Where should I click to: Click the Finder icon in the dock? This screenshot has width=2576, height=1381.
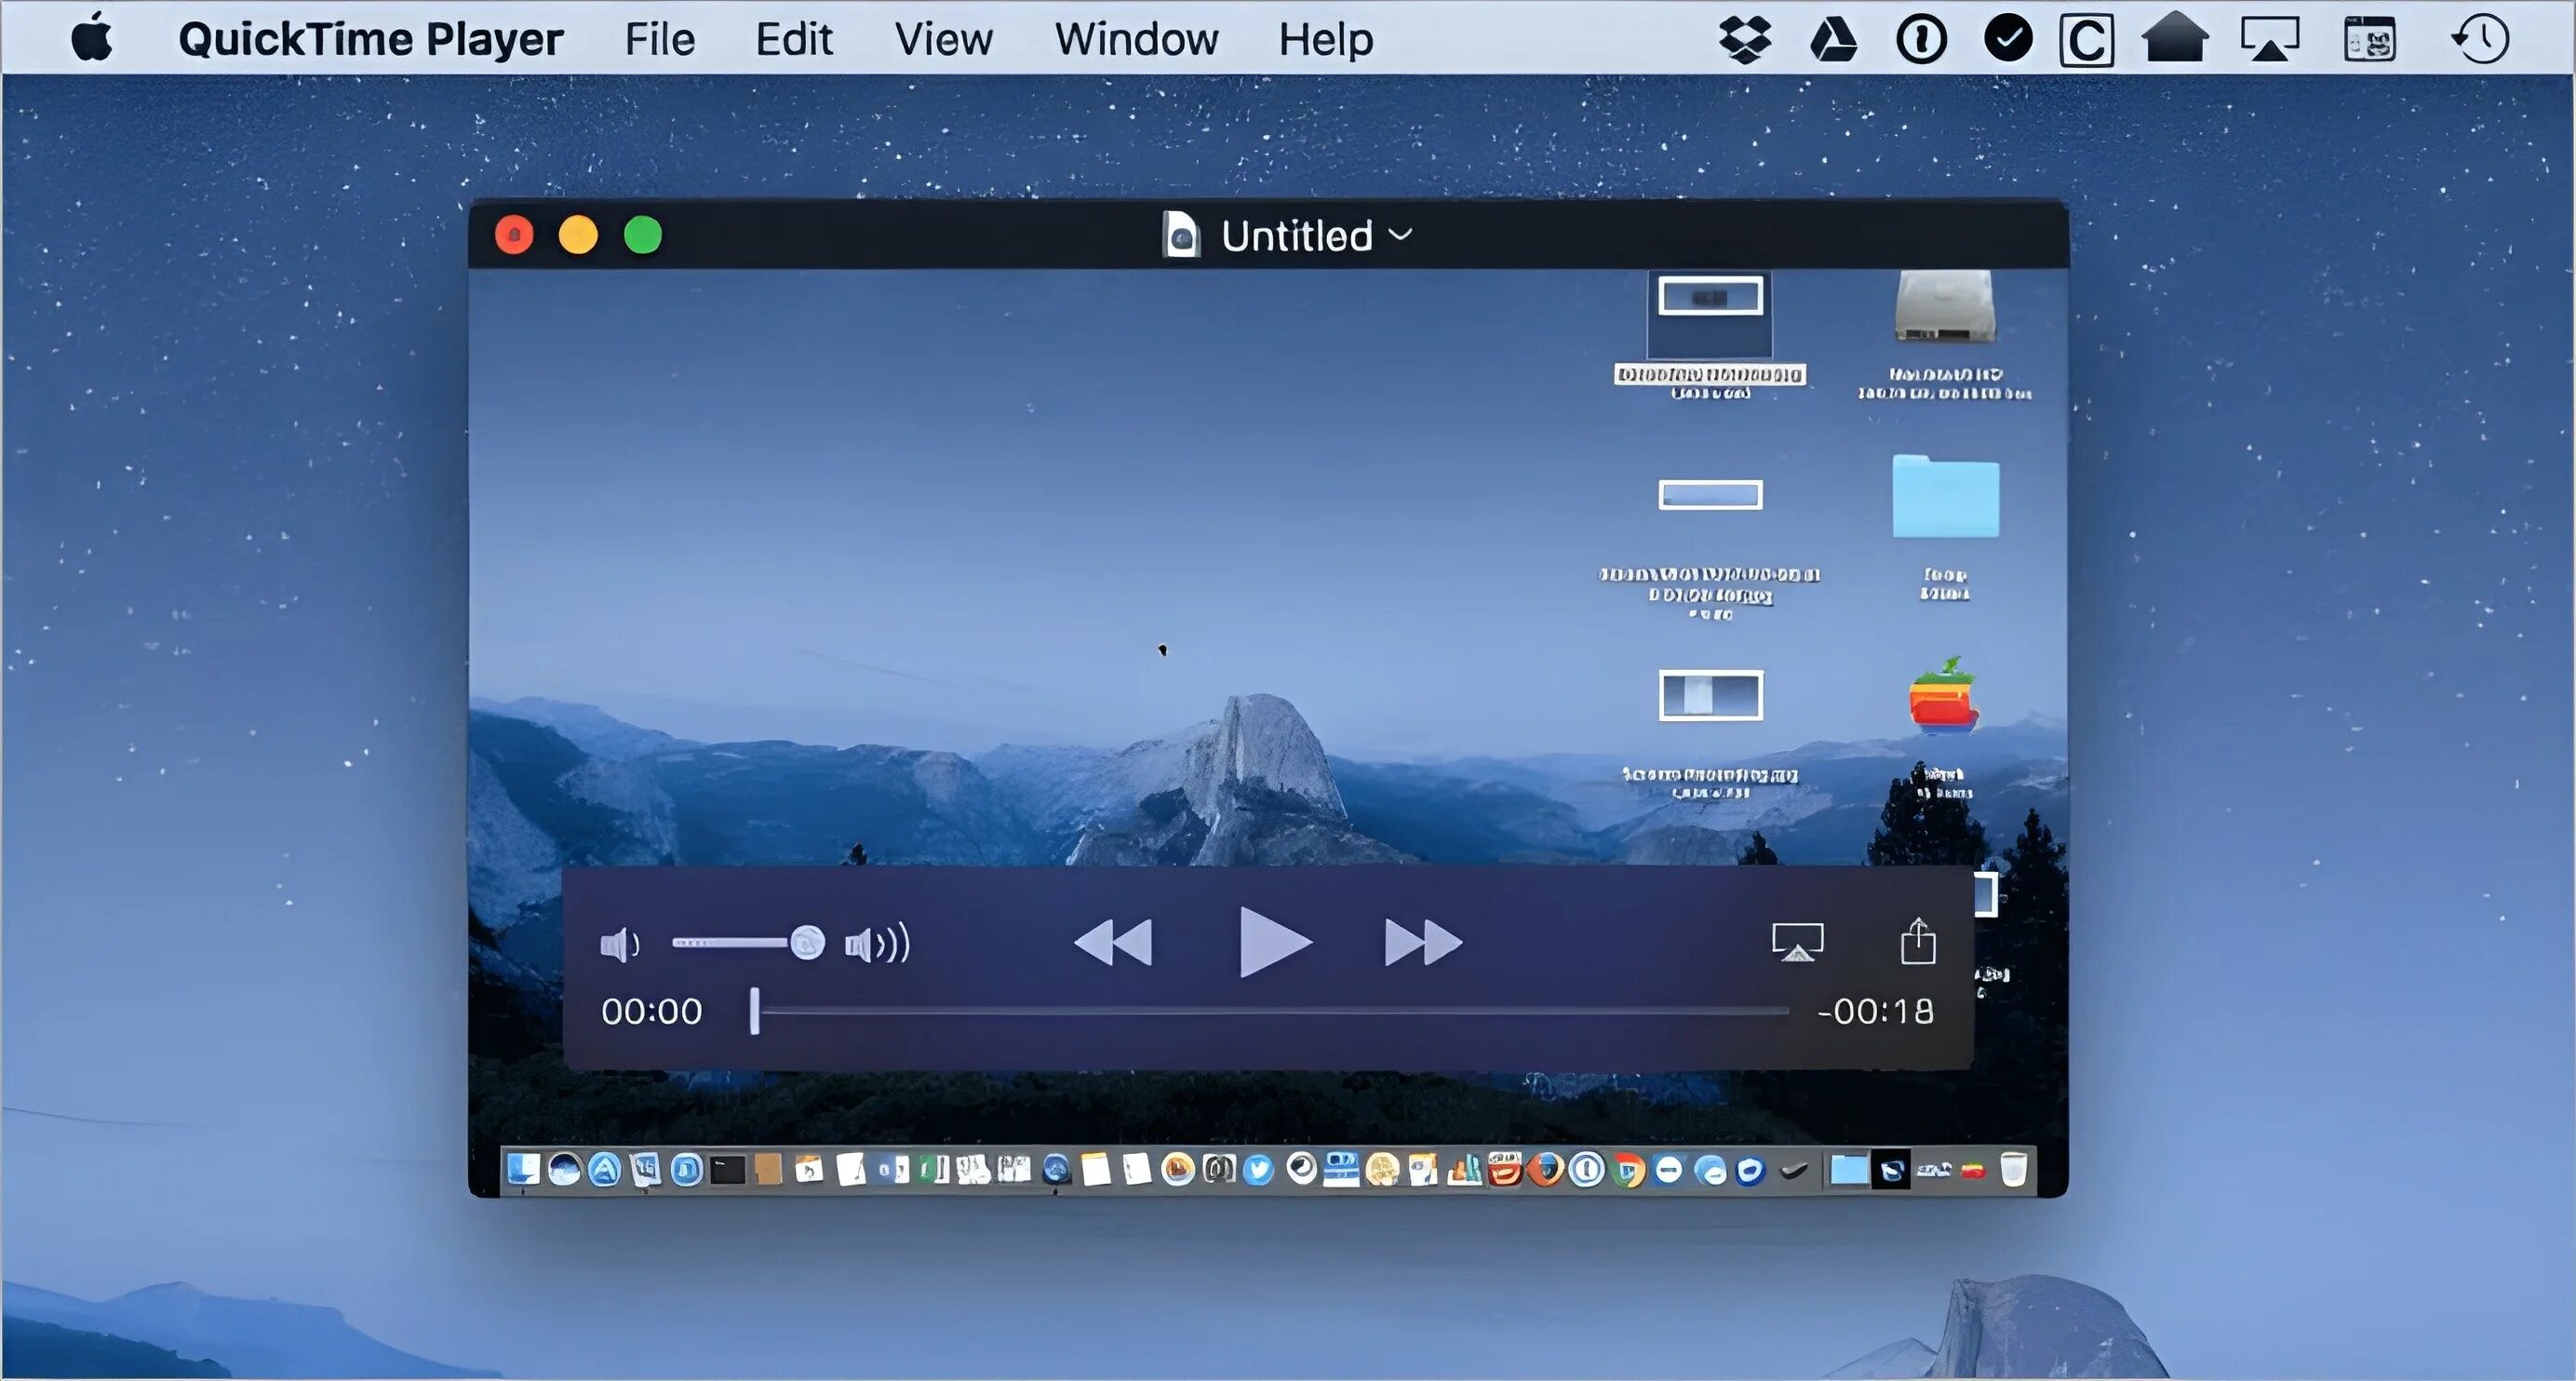click(x=525, y=1172)
